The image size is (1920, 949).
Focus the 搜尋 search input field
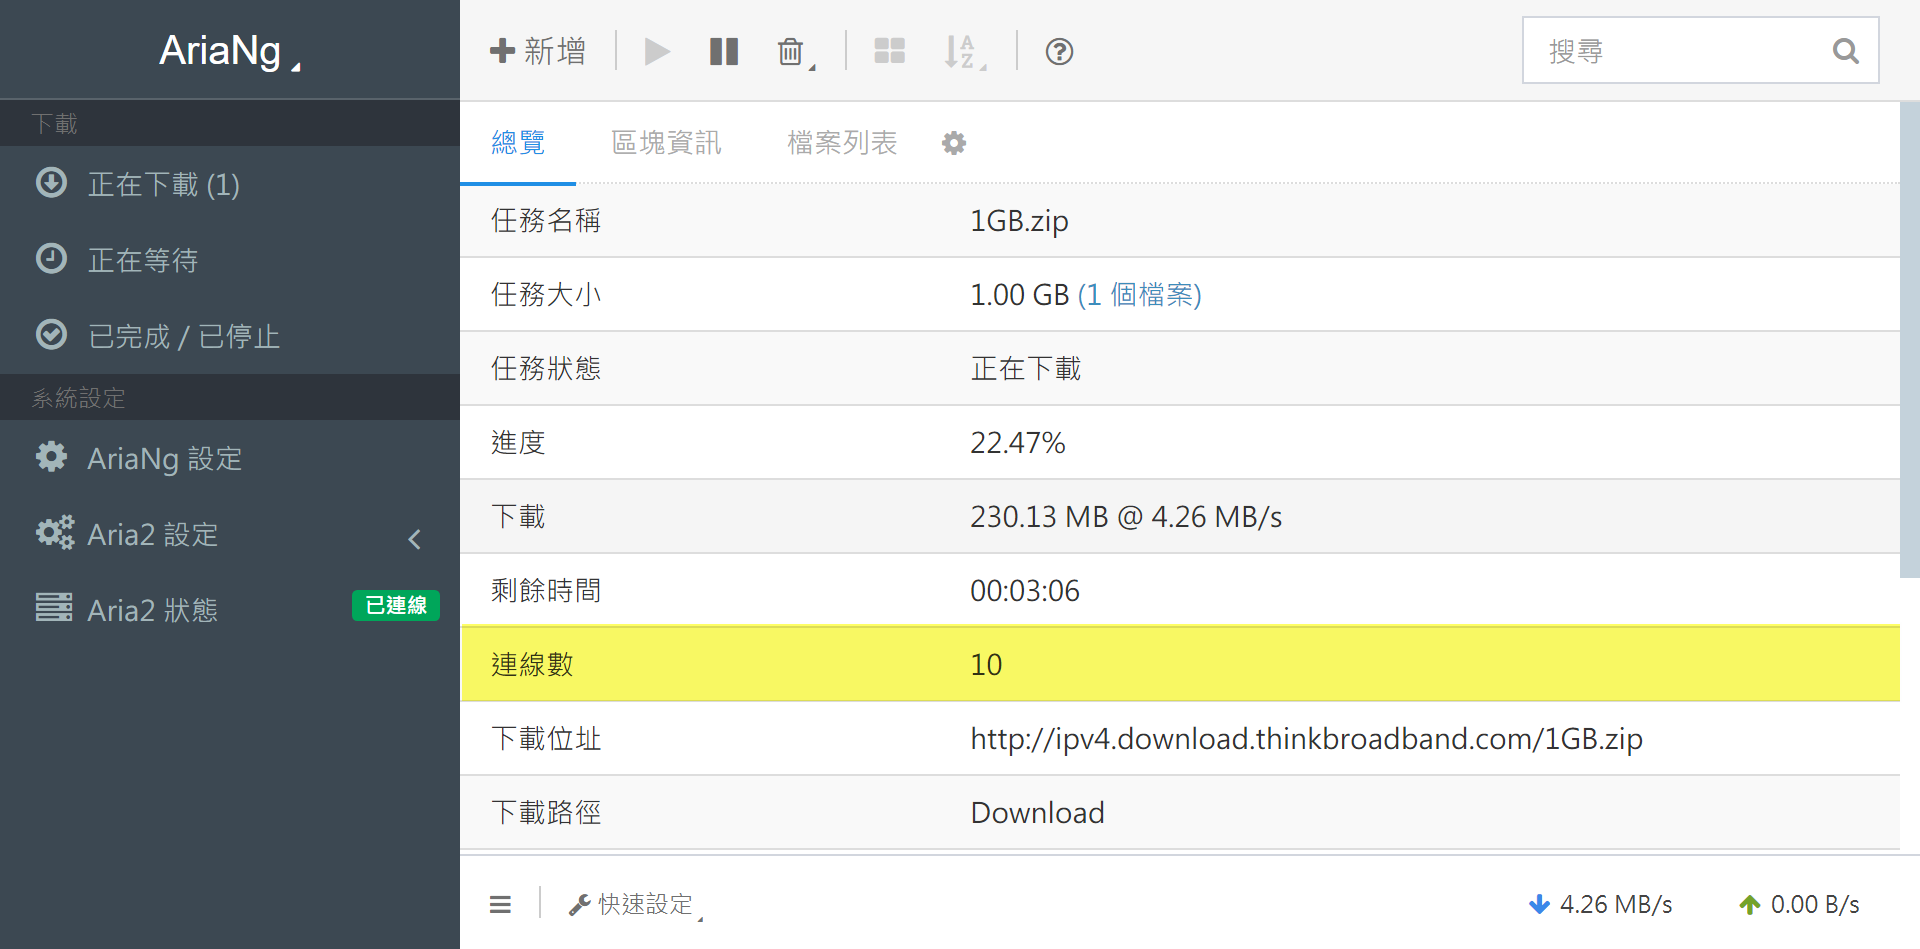1680,51
